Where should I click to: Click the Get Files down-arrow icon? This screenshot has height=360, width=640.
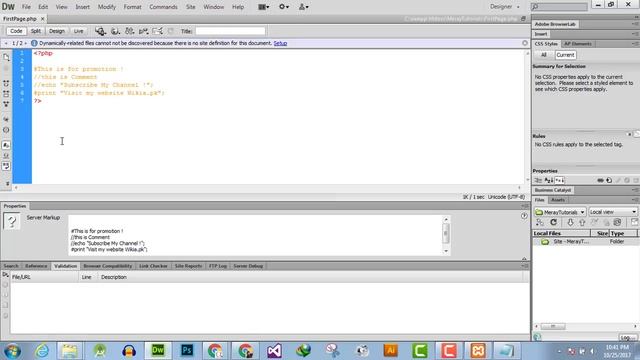[570, 222]
